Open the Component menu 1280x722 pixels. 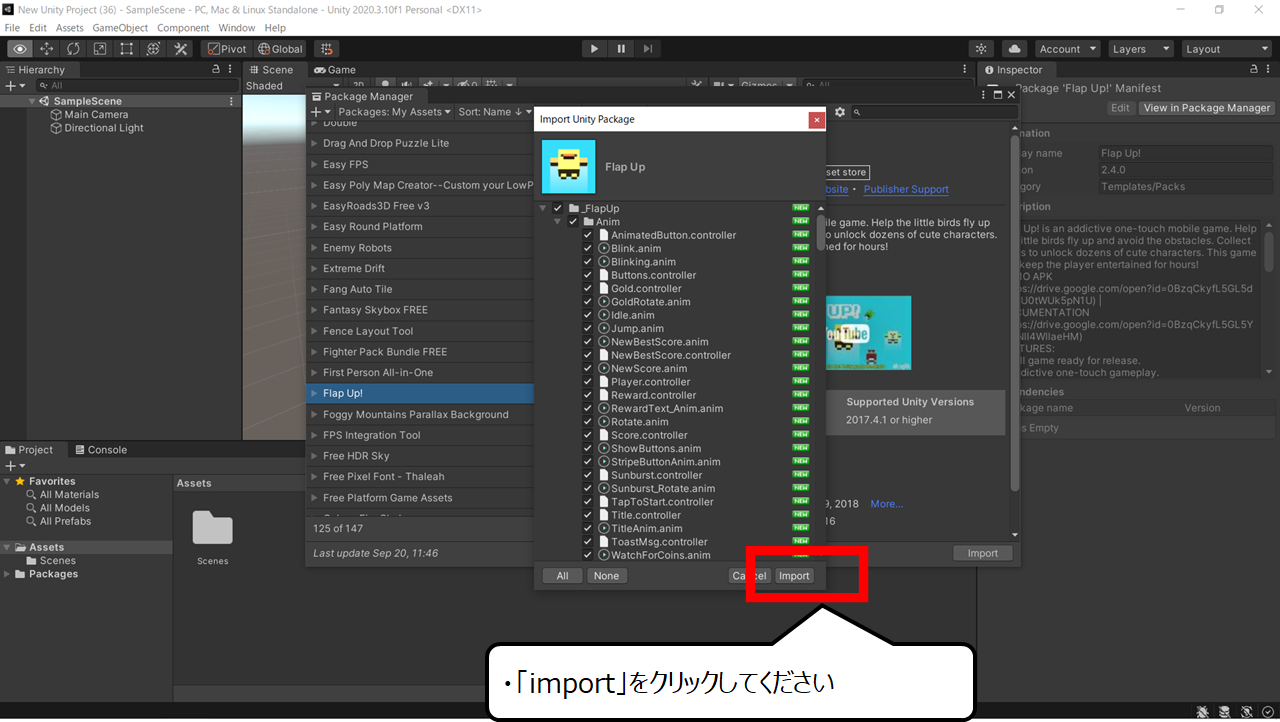(x=183, y=28)
